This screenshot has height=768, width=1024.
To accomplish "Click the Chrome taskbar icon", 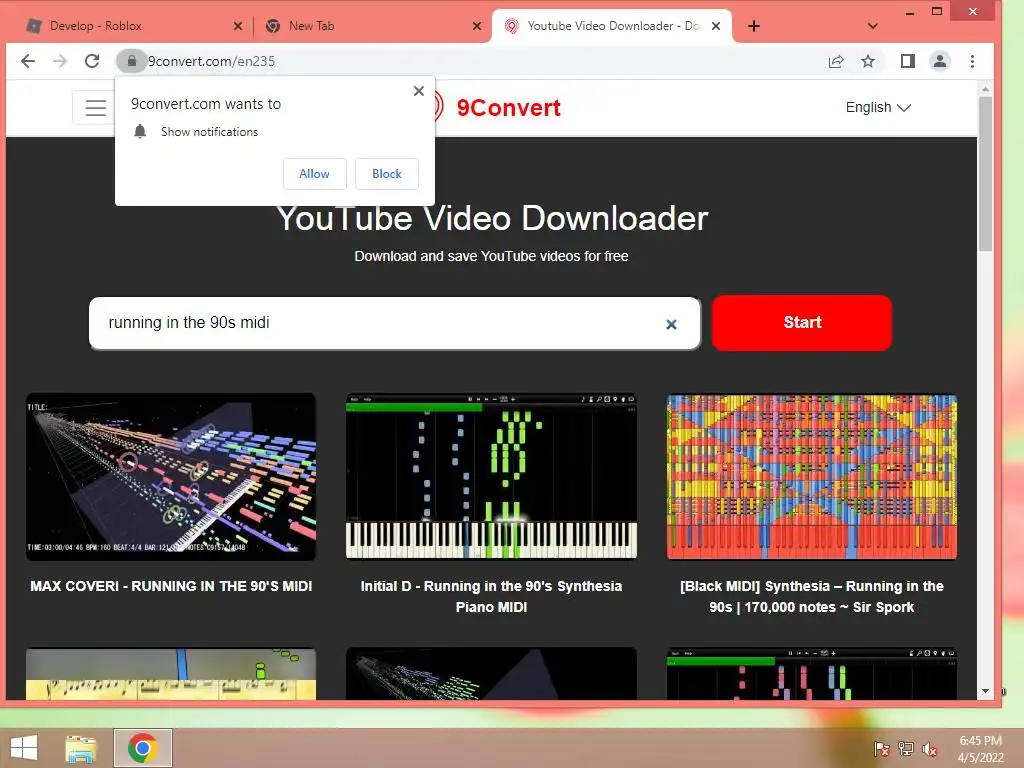I will (x=143, y=748).
